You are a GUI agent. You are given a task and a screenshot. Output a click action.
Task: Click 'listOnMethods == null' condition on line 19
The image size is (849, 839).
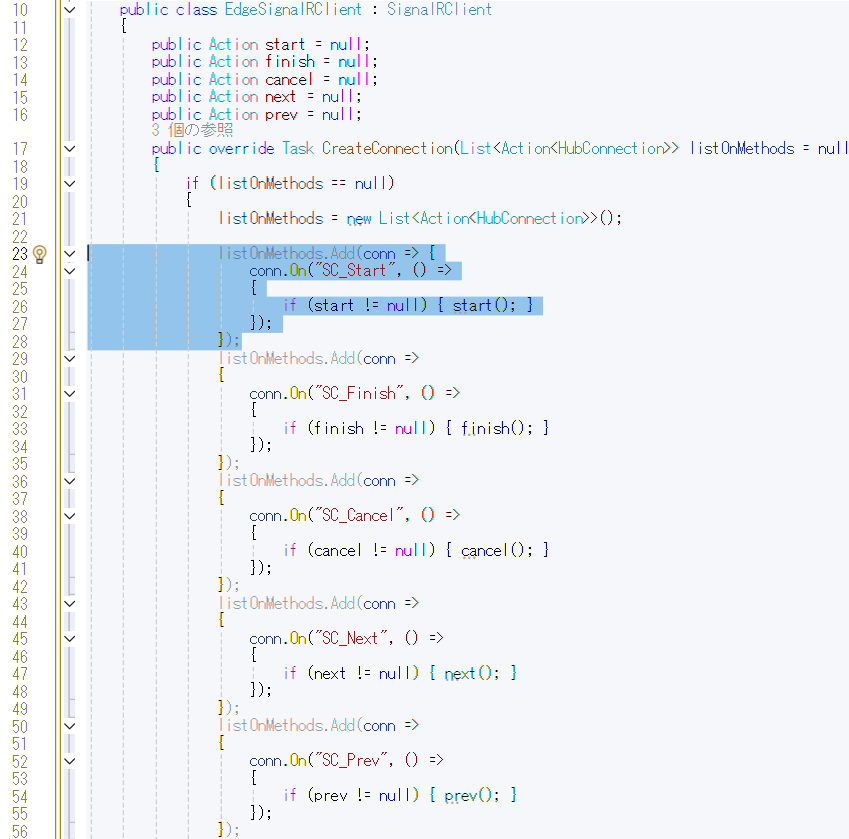tap(303, 183)
